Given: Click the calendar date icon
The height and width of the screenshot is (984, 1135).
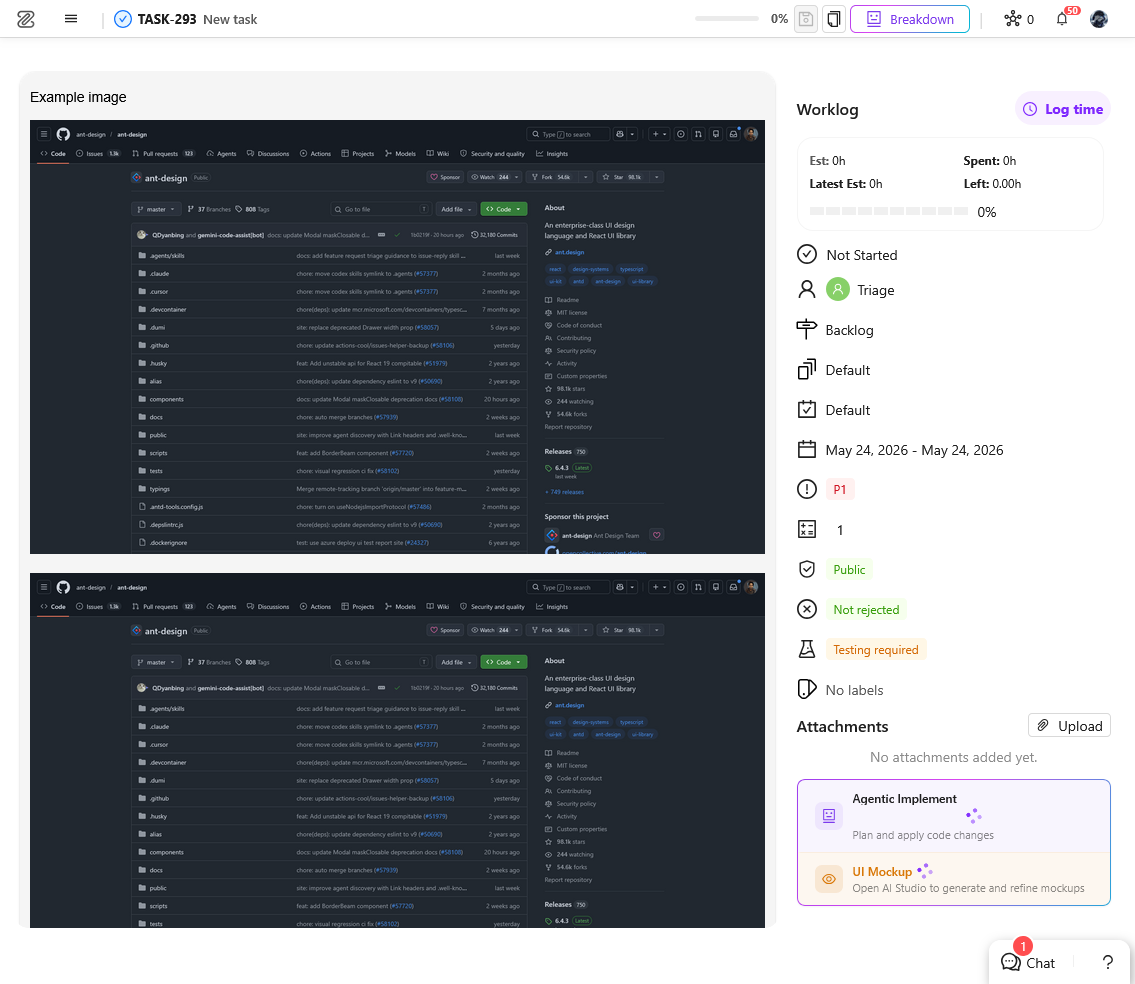Looking at the screenshot, I should [806, 450].
